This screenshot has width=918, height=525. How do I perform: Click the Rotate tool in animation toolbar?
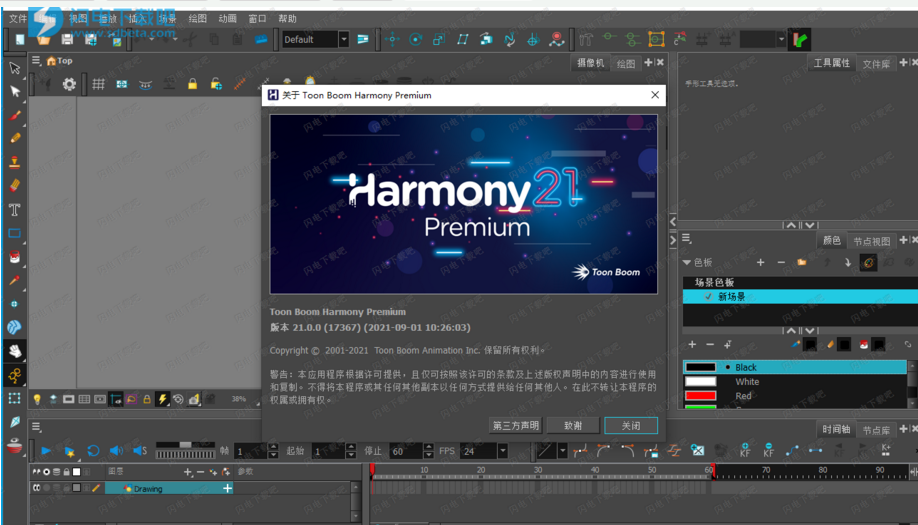click(415, 39)
